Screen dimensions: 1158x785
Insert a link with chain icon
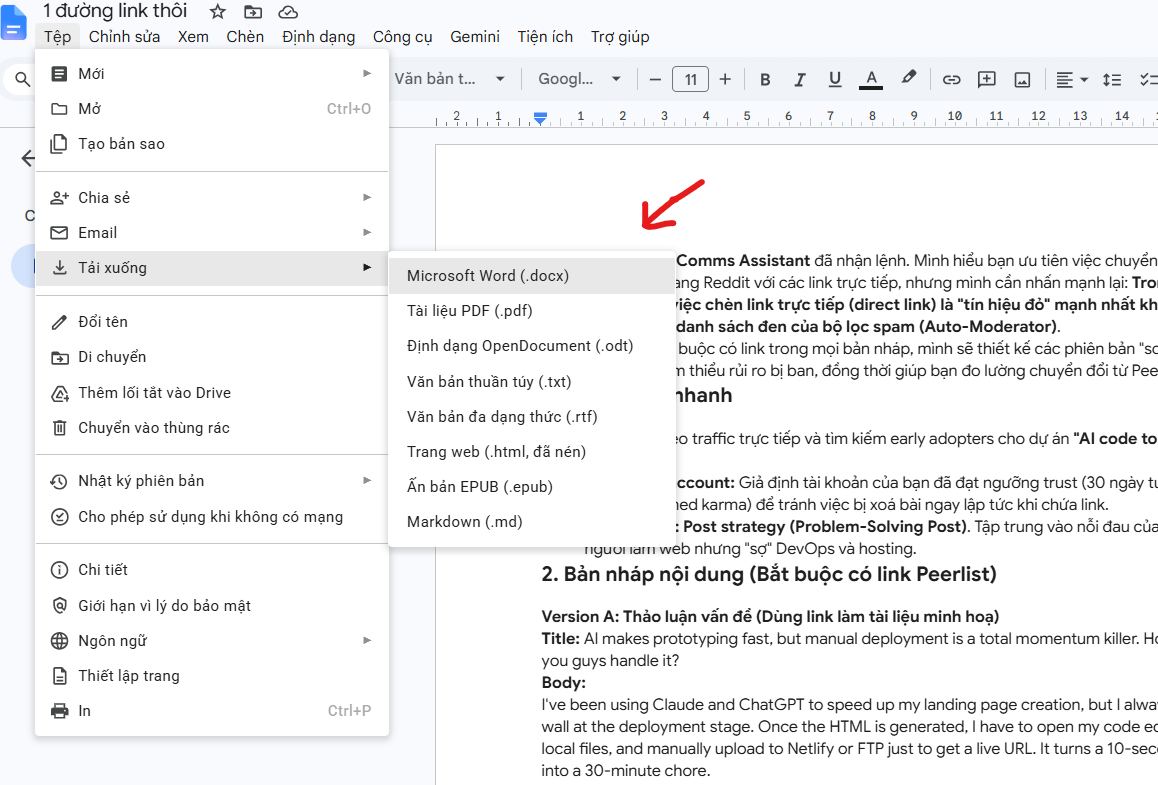[951, 79]
